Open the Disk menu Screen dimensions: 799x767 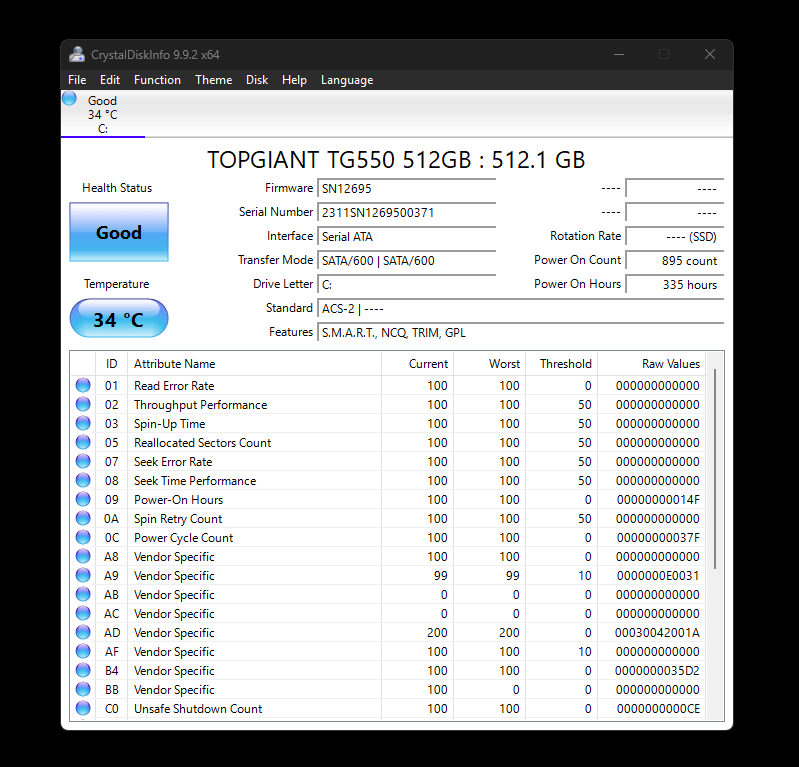click(x=257, y=80)
